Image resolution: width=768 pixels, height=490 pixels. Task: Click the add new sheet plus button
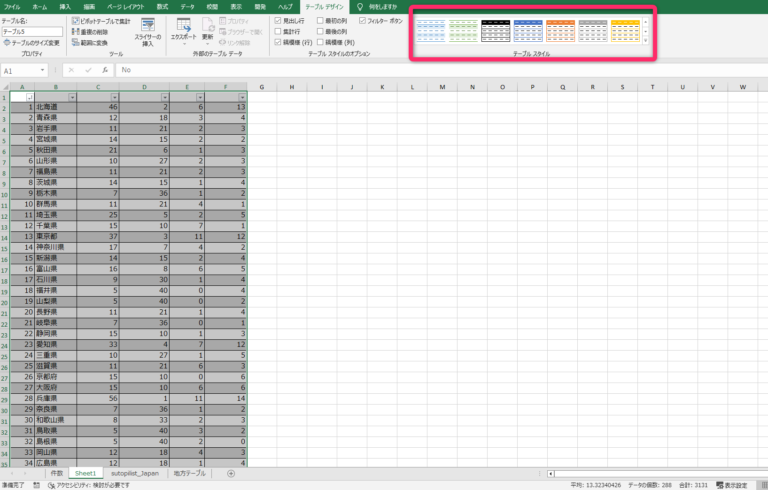pyautogui.click(x=231, y=473)
